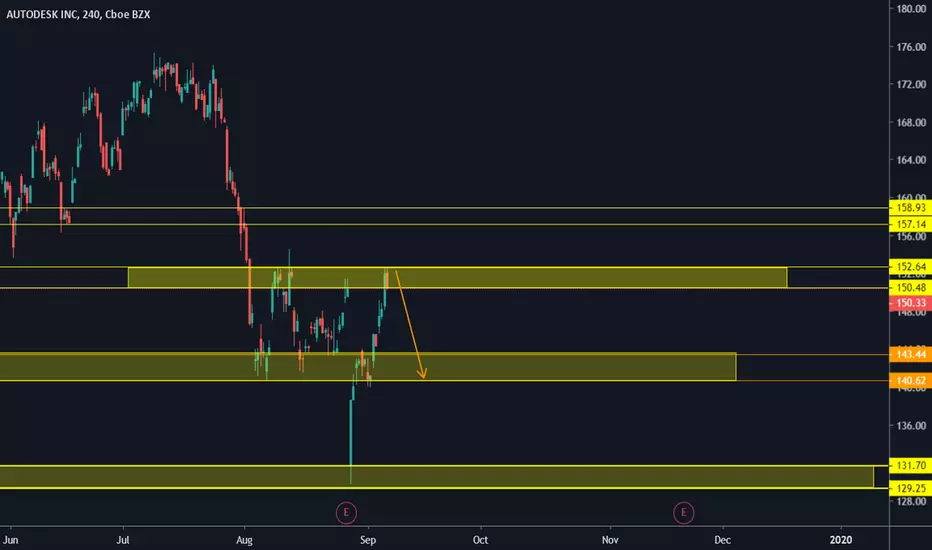
Task: Click the earnings E marker near late November
Action: coord(684,513)
